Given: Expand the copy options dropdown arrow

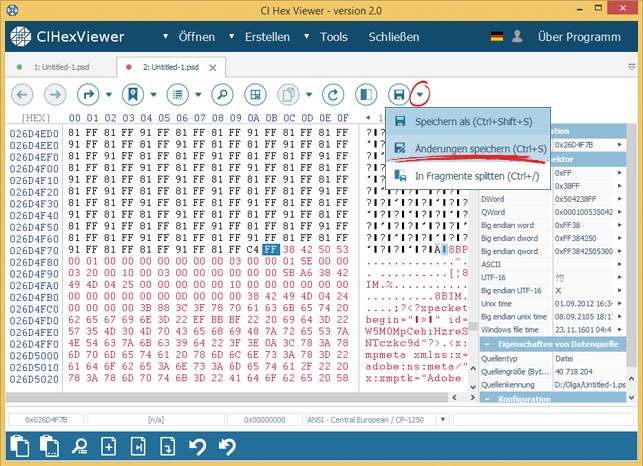Looking at the screenshot, I should tap(309, 95).
